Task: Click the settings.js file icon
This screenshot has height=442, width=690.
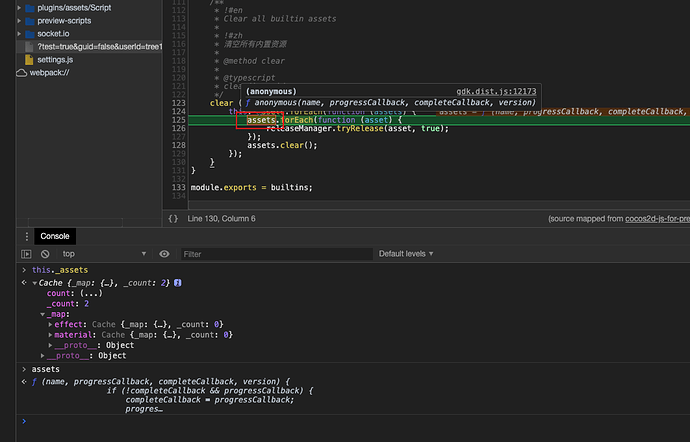Action: point(30,60)
